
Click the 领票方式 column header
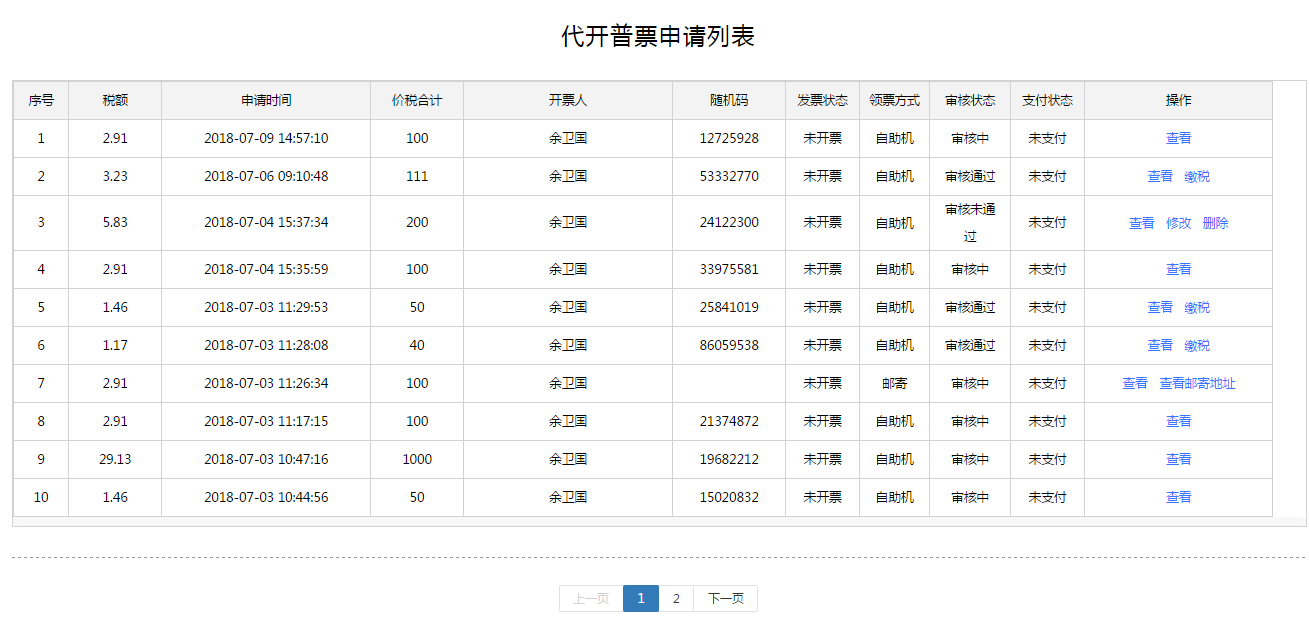coord(895,100)
